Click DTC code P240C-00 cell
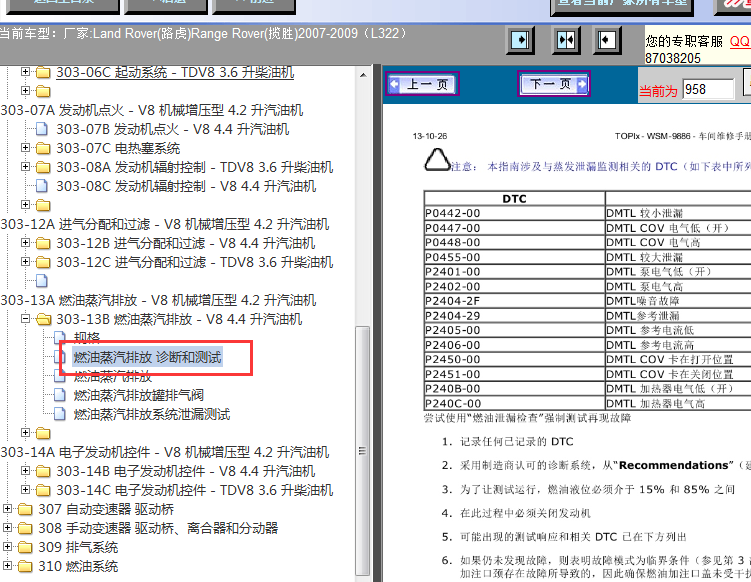 [514, 403]
